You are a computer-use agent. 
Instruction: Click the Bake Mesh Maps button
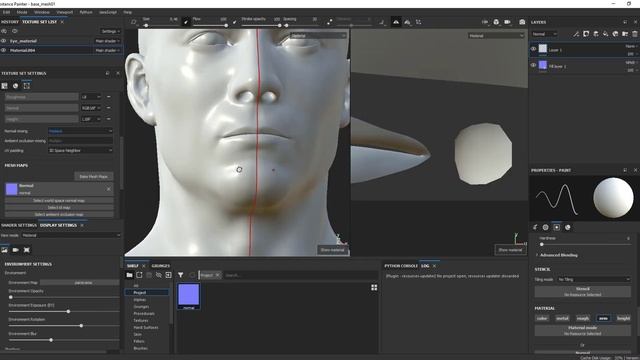(x=93, y=177)
